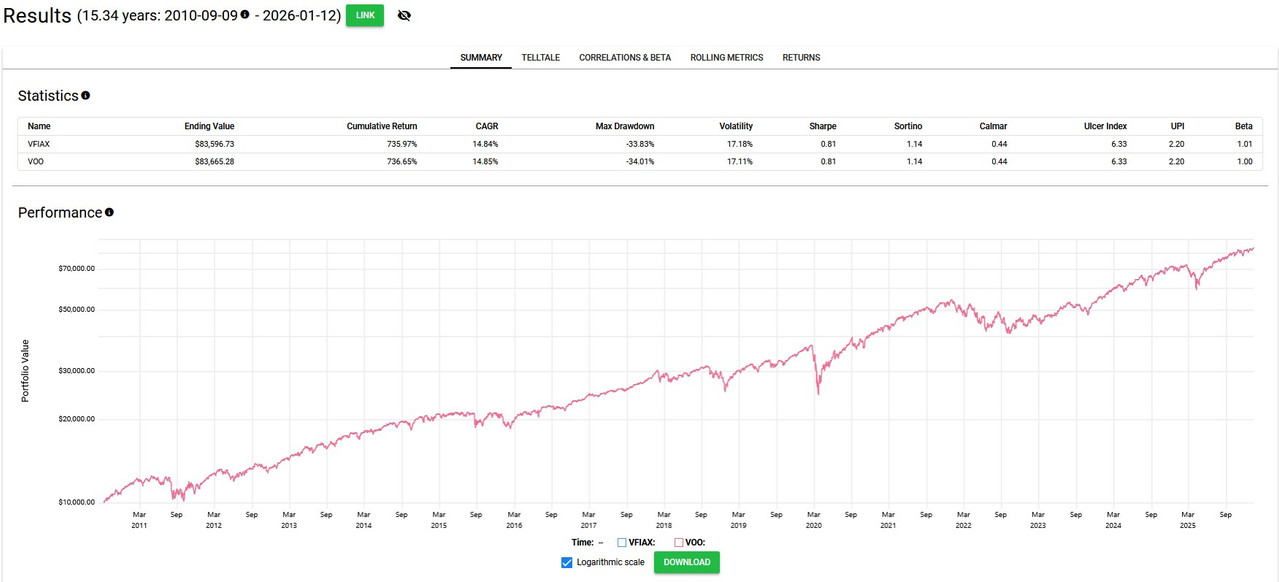Click VFIAX cumulative return 735.97%
Viewport: 1279px width, 582px height.
coord(401,144)
